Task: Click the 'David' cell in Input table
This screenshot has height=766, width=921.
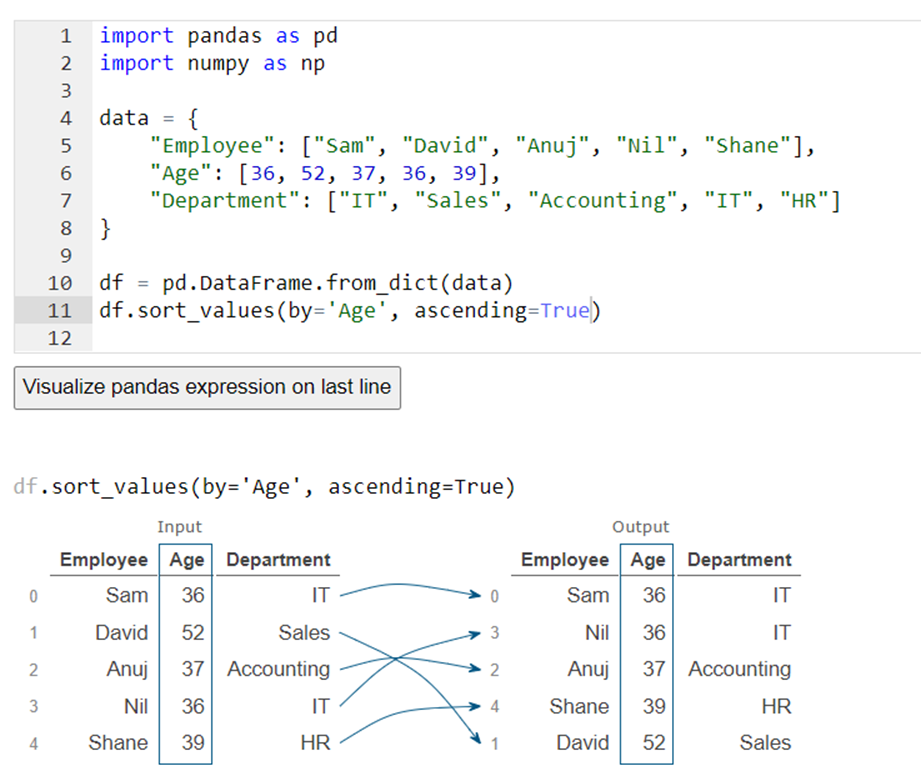Action: 121,633
